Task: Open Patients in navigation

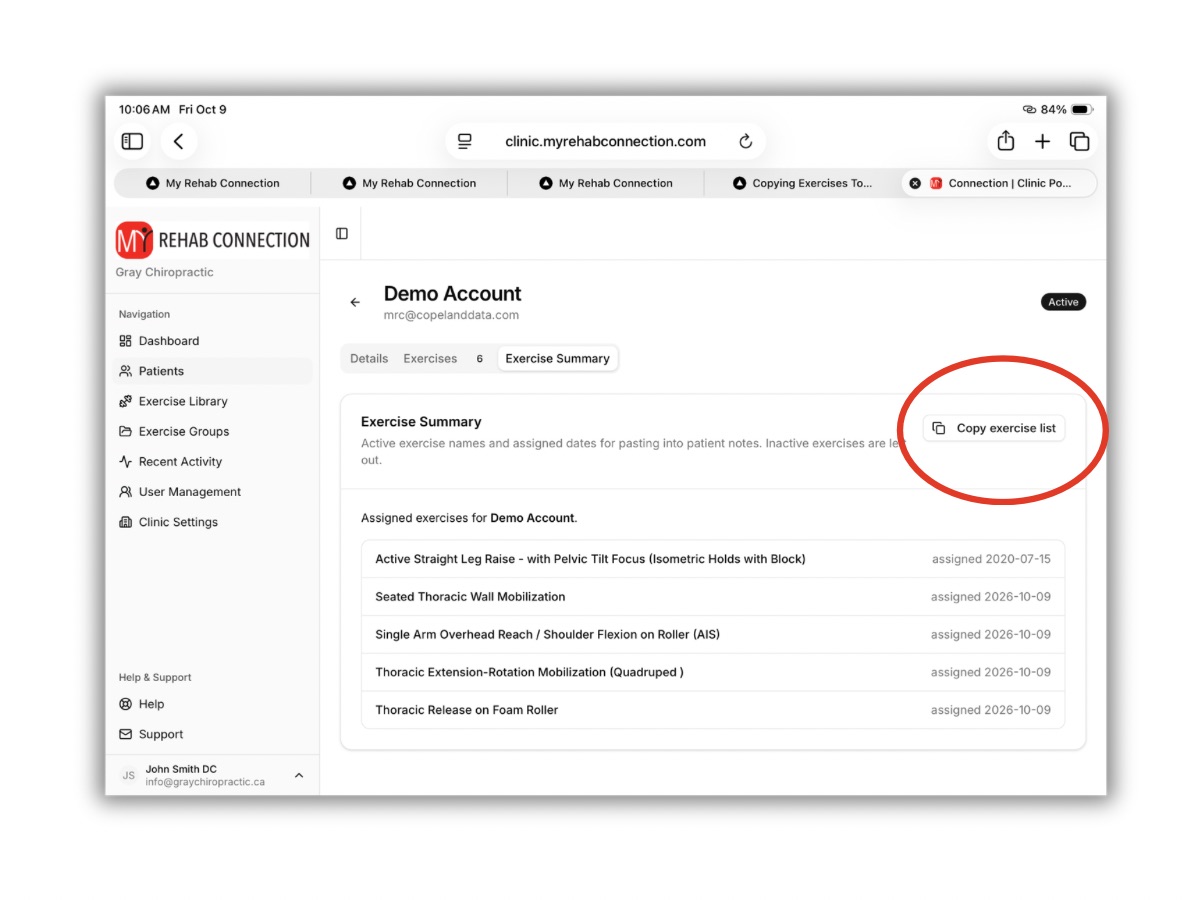Action: pos(213,371)
